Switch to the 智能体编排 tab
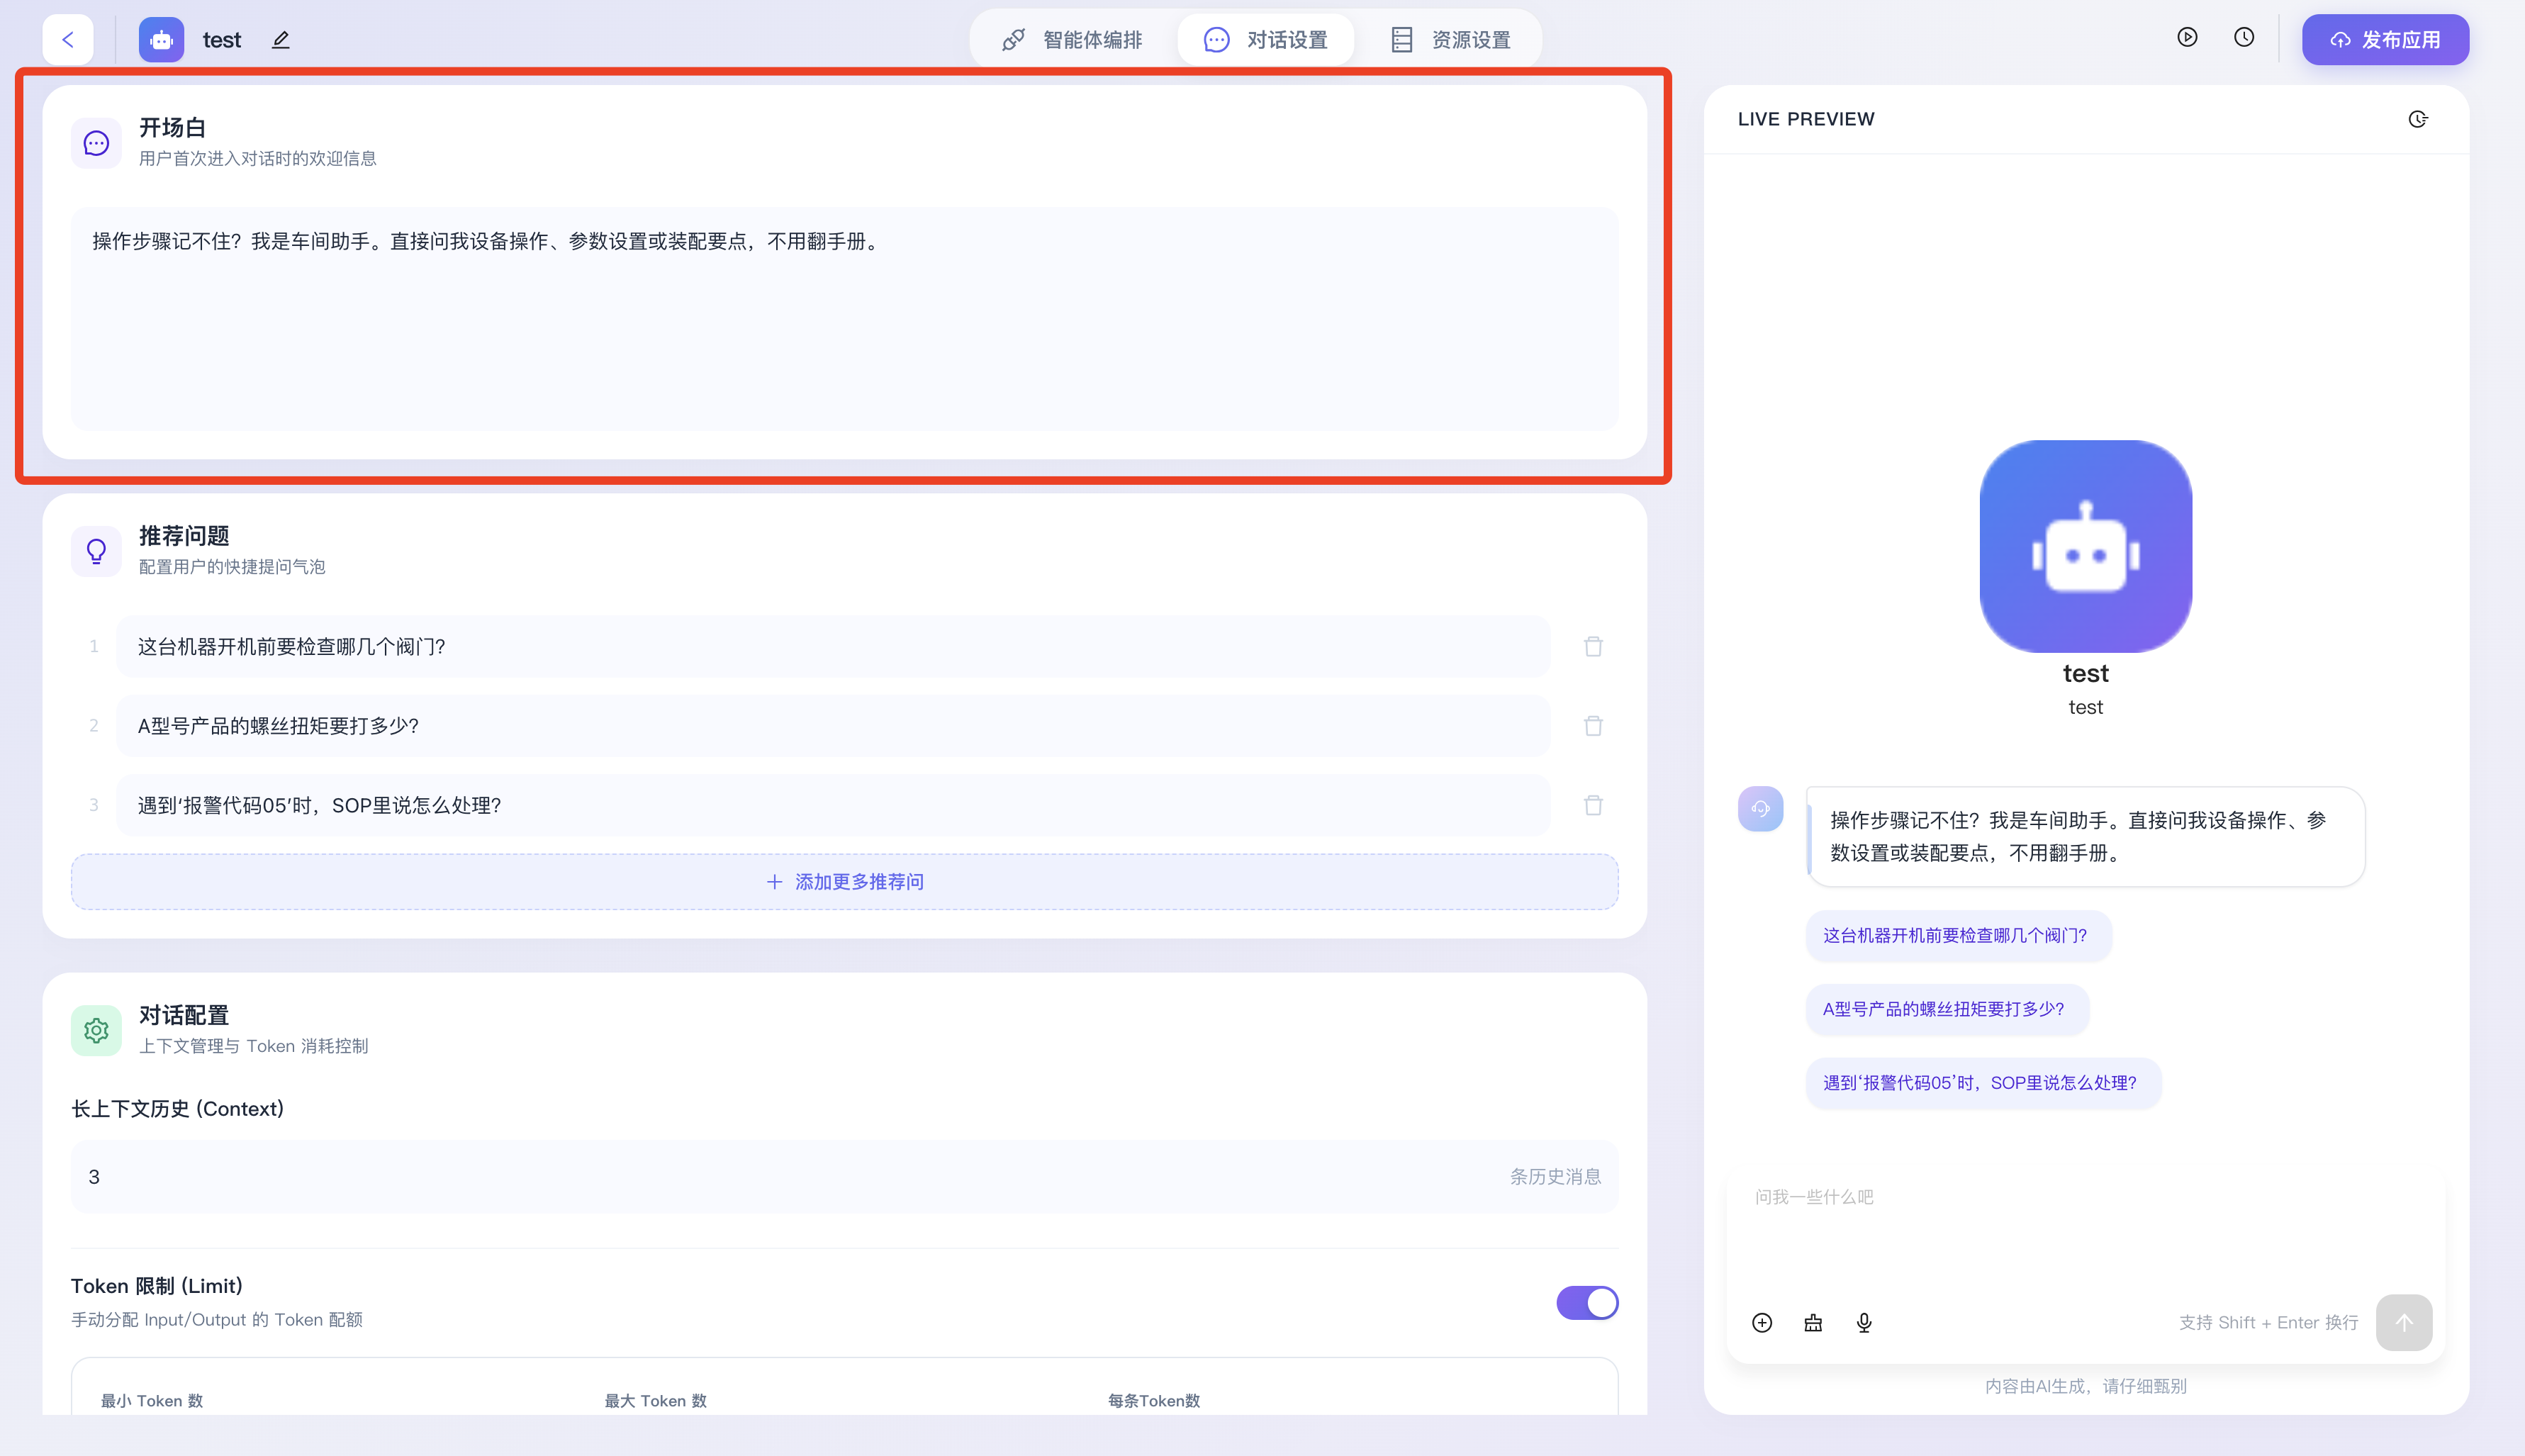The height and width of the screenshot is (1456, 2525). pos(1072,40)
